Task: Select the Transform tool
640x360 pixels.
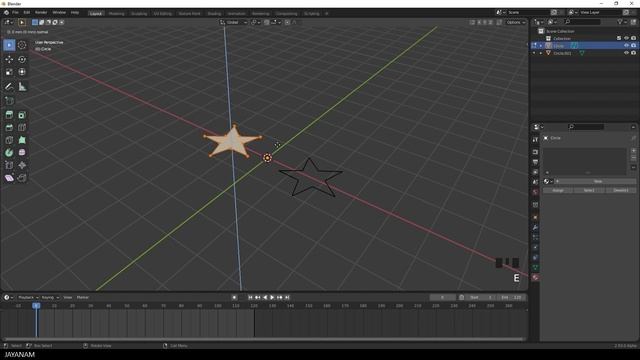Action: [x=22, y=72]
